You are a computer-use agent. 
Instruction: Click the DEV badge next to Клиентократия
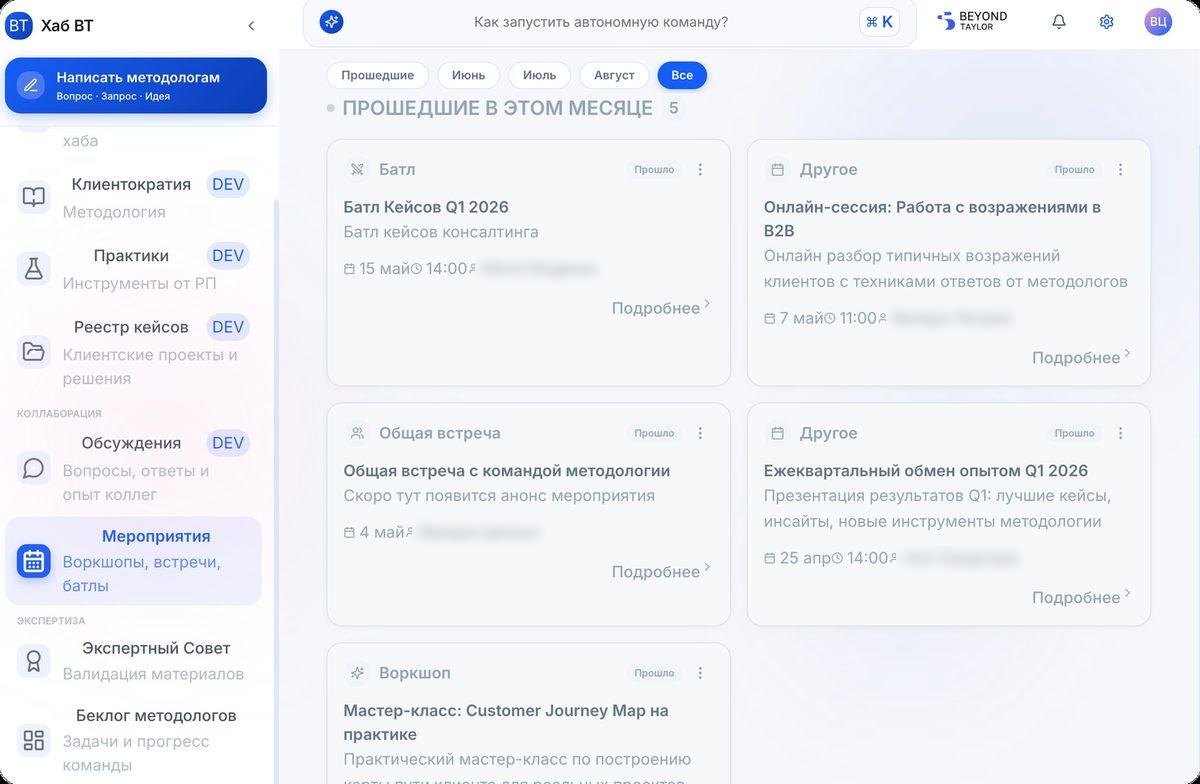228,184
